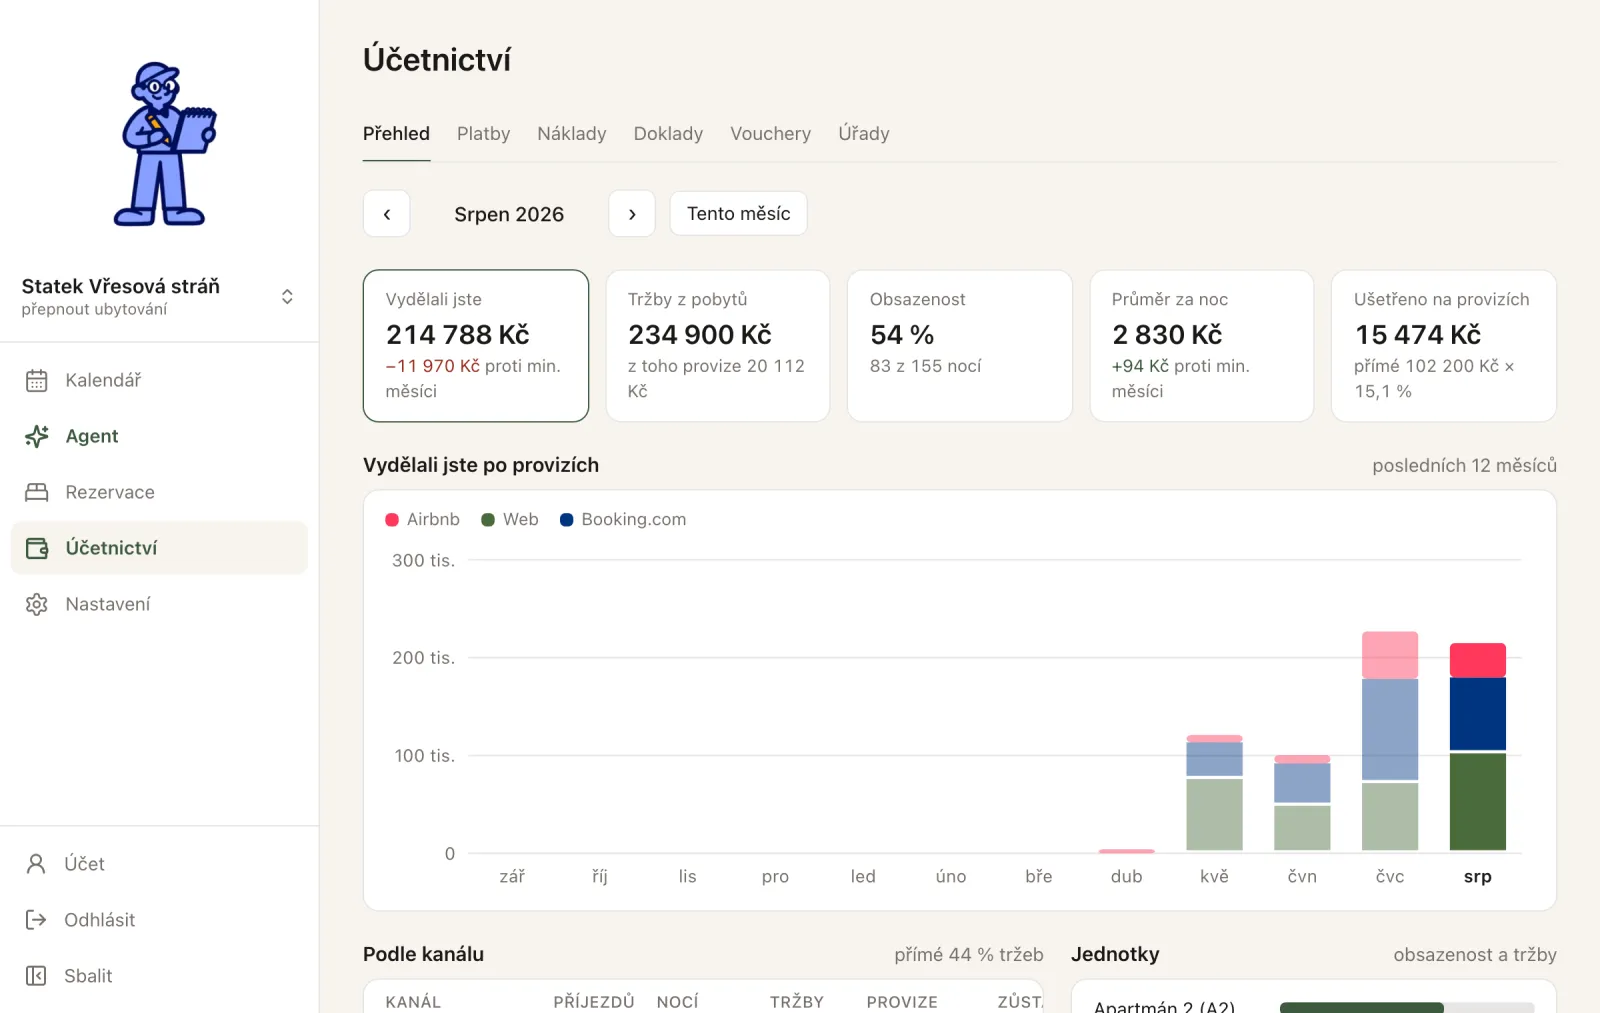The image size is (1600, 1013).
Task: Select the Ušetřeno na provizích card
Action: [1444, 346]
